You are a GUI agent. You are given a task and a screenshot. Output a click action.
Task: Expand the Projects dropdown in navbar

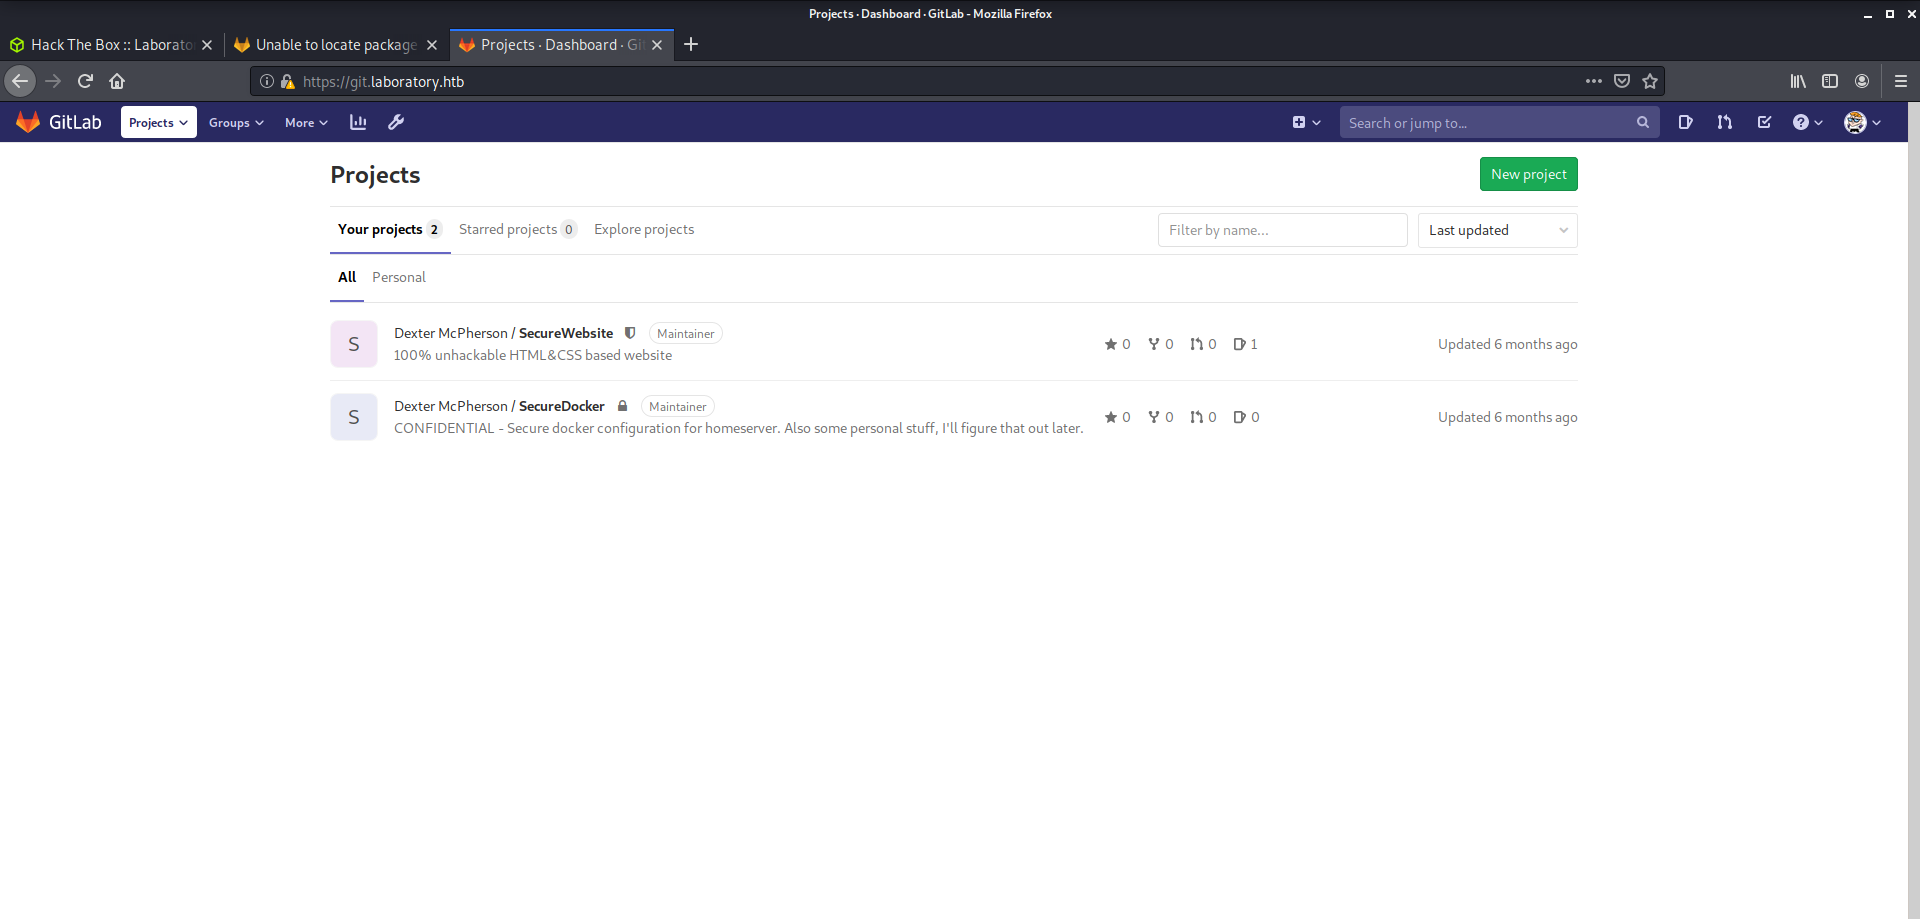point(158,122)
